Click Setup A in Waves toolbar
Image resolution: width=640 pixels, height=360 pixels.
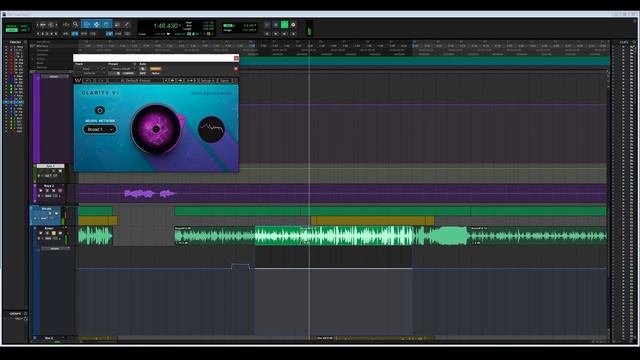click(207, 80)
